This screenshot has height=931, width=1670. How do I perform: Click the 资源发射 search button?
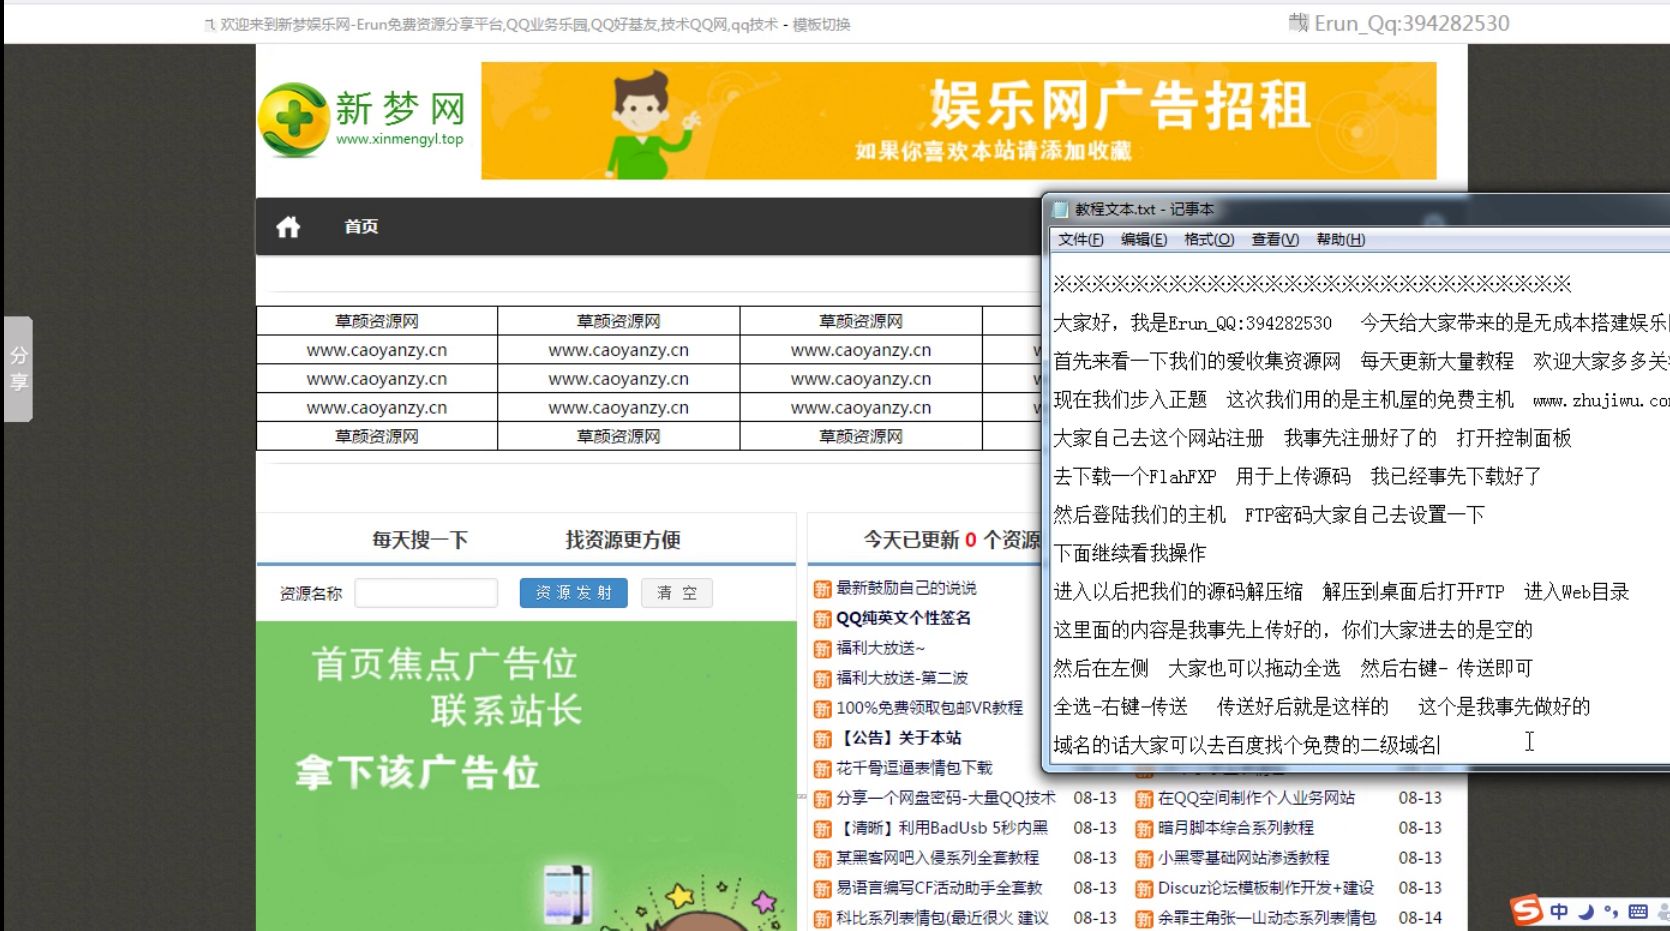tap(573, 593)
